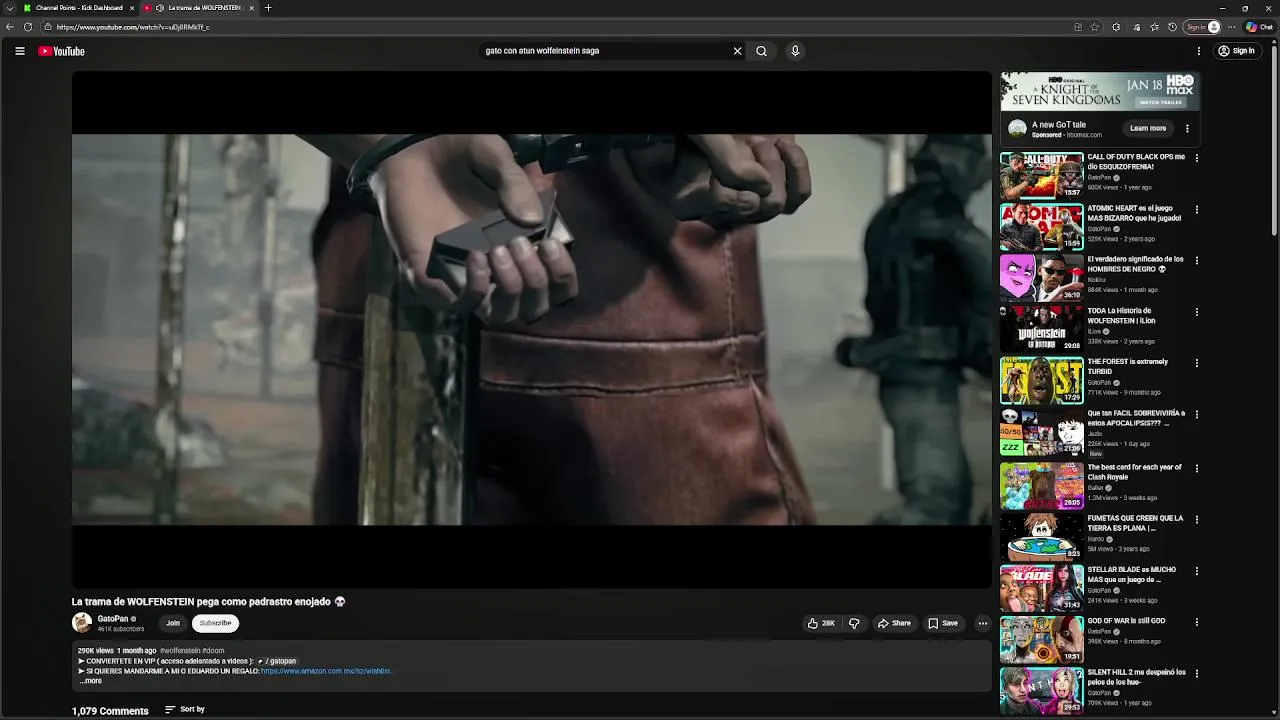
Task: Share the Wolfenstein video
Action: (894, 623)
